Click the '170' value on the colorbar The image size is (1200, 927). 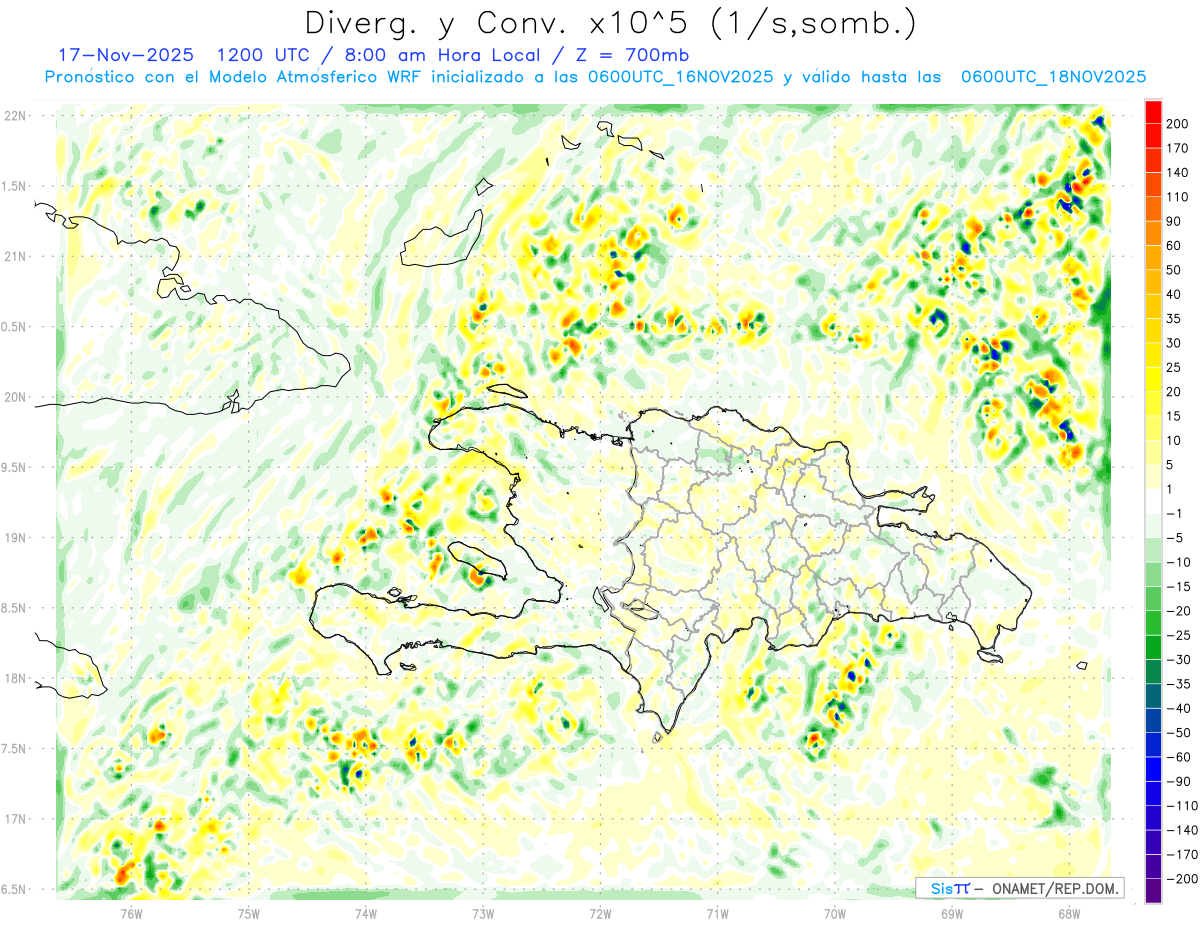tap(1177, 148)
